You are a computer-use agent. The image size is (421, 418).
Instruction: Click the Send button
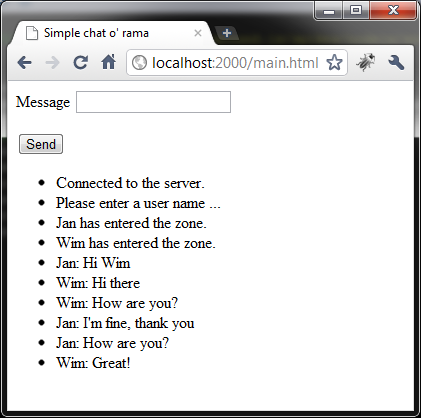[x=41, y=144]
